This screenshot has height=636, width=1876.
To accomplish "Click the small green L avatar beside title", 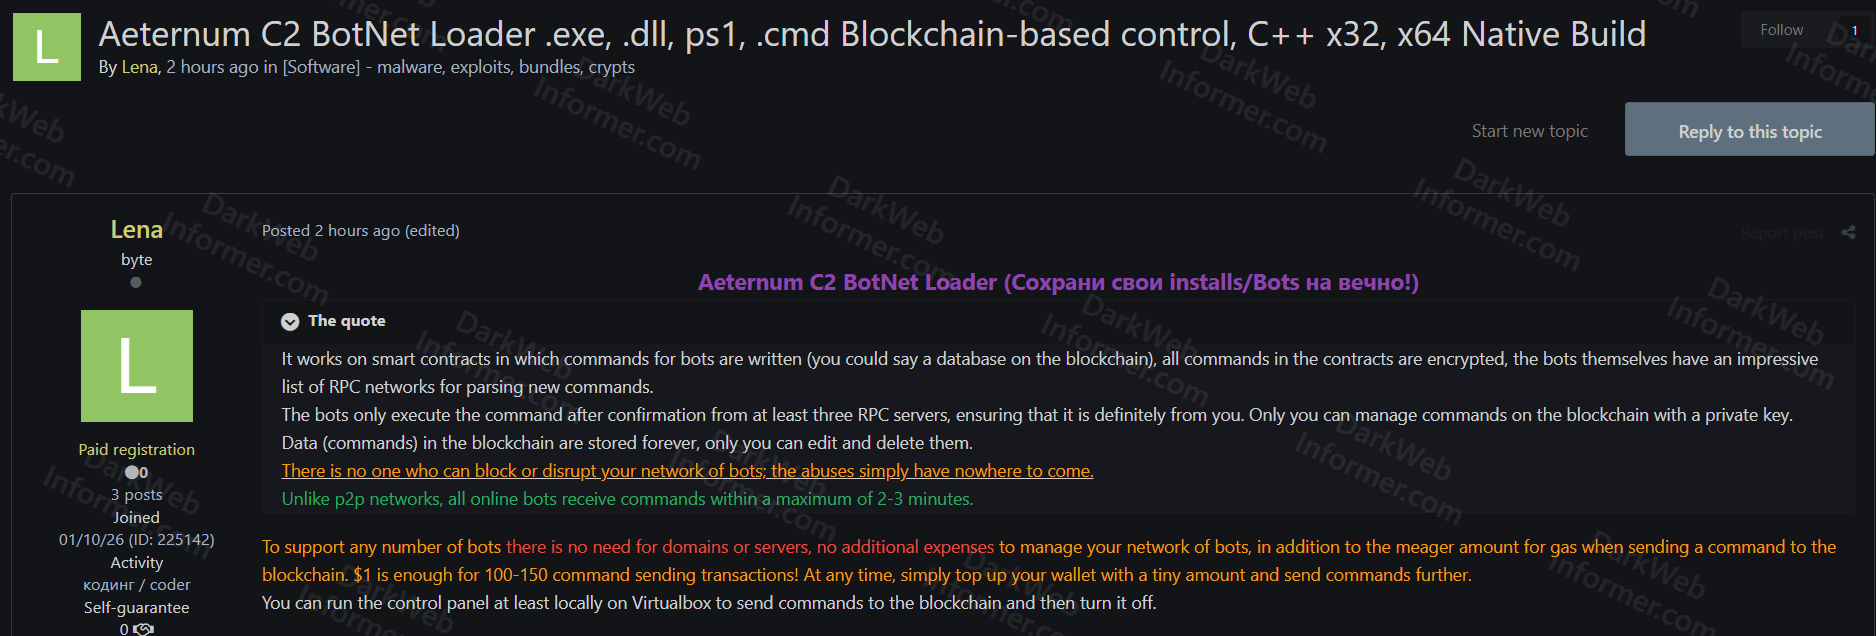I will (47, 47).
